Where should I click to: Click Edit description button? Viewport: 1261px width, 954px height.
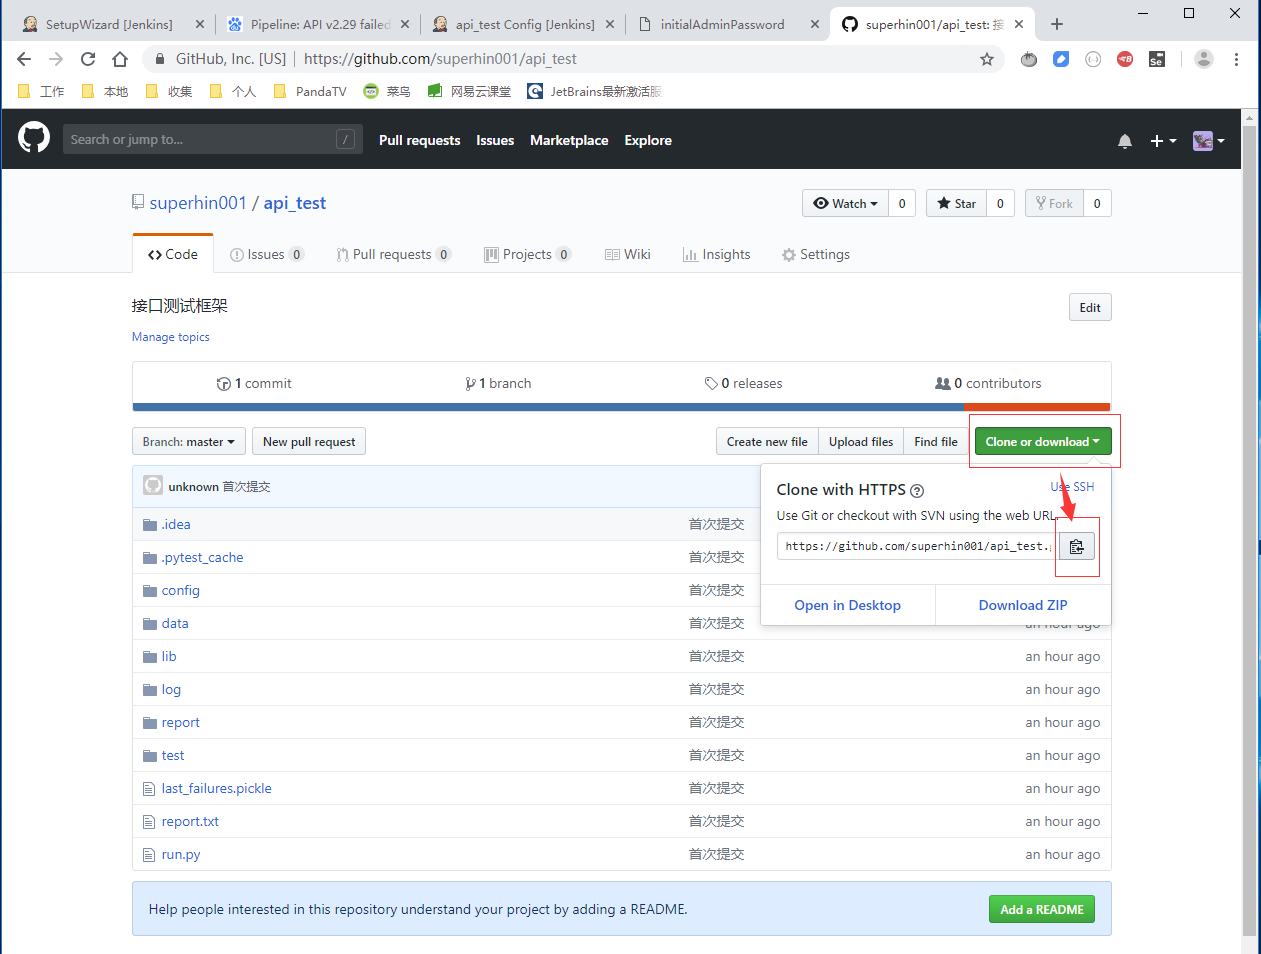click(x=1090, y=307)
